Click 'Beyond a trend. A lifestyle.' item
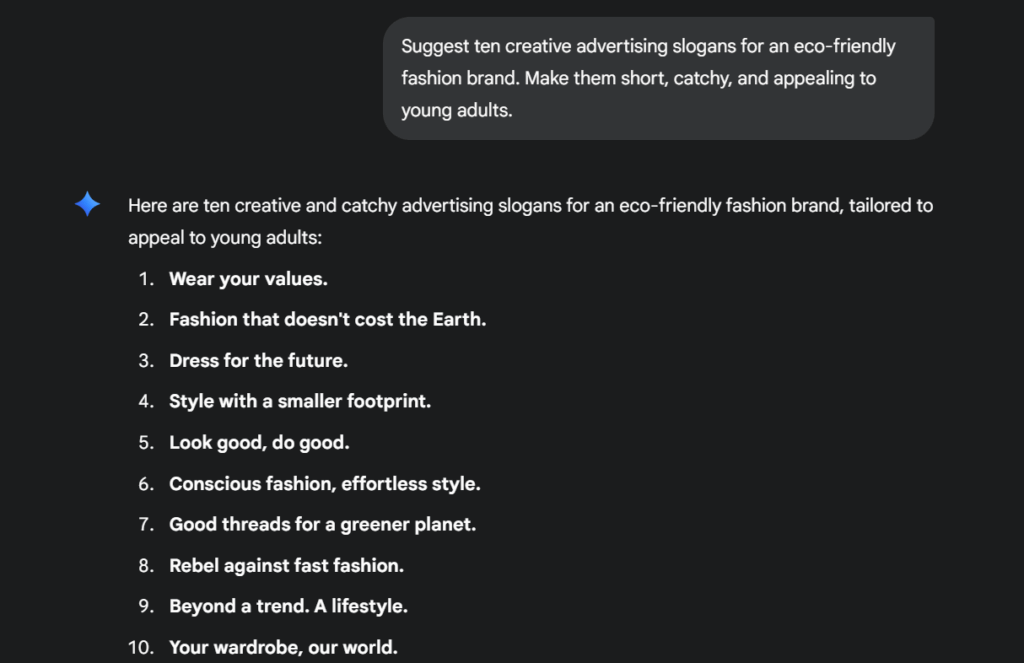 pyautogui.click(x=288, y=607)
